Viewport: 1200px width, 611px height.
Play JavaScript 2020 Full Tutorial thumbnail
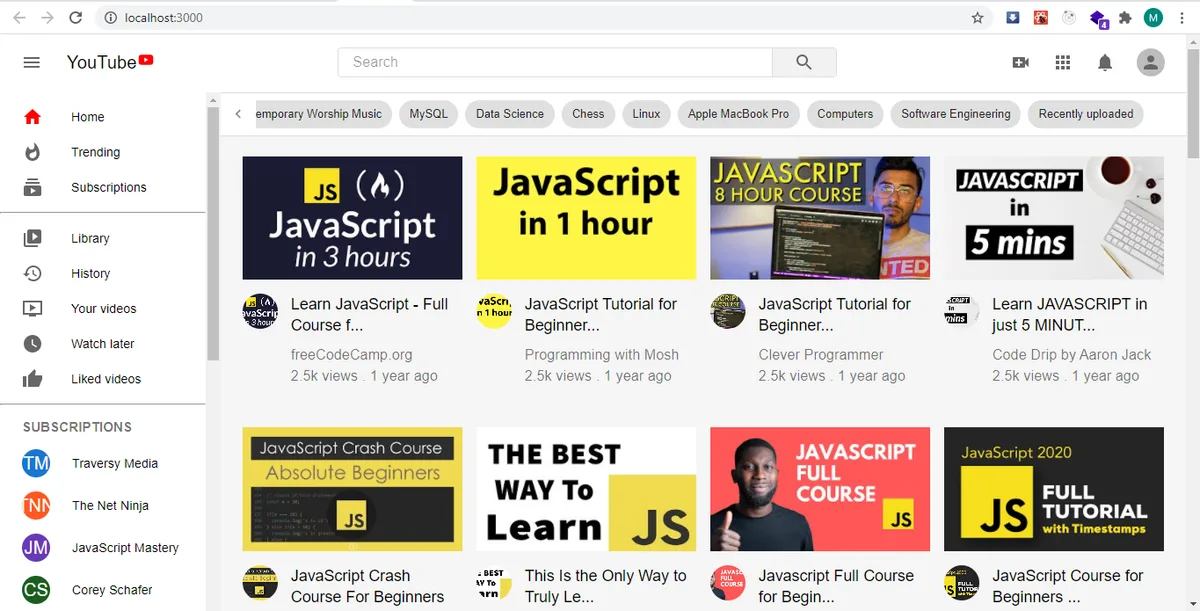(x=1054, y=490)
